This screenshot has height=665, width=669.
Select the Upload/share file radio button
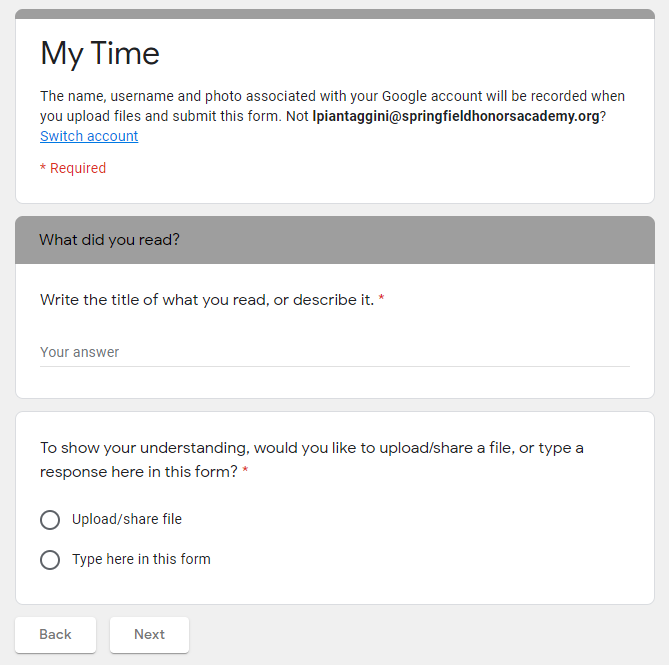50,520
